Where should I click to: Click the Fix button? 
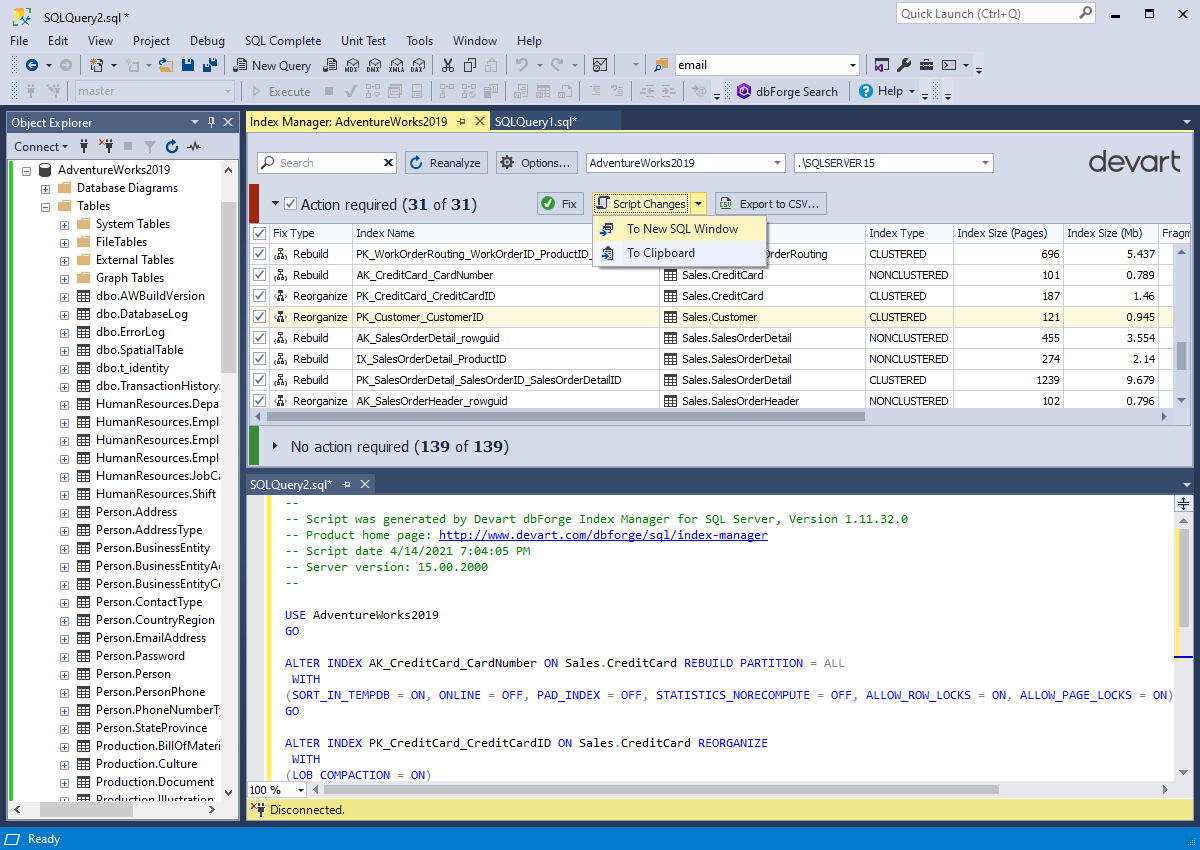tap(560, 203)
